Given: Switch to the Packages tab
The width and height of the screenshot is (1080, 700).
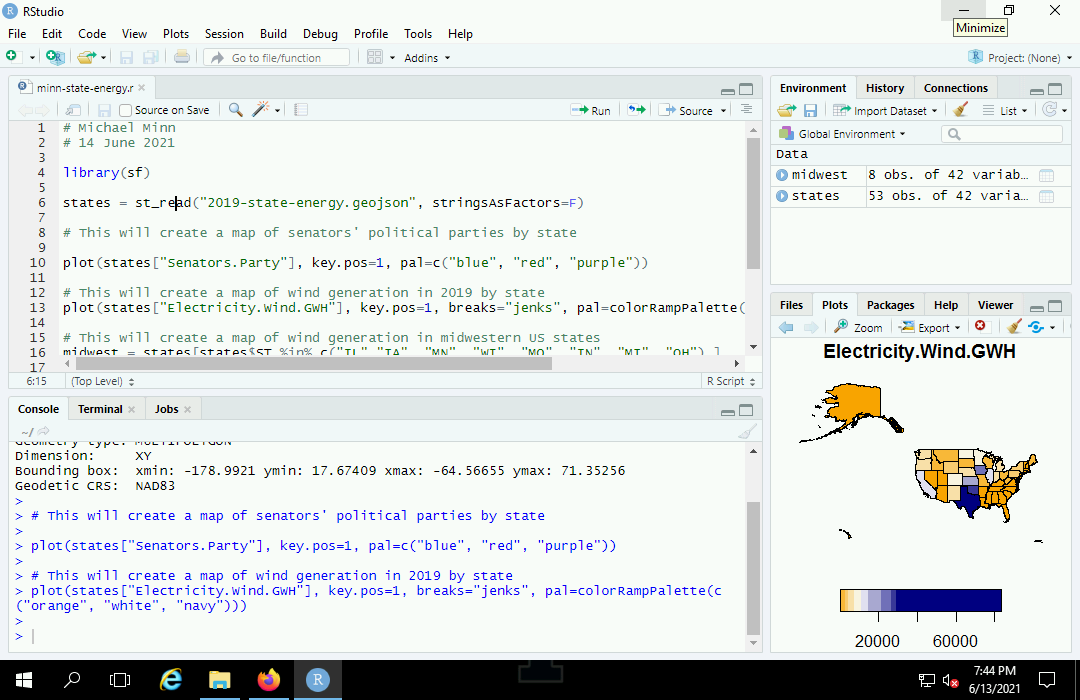Looking at the screenshot, I should tap(890, 305).
